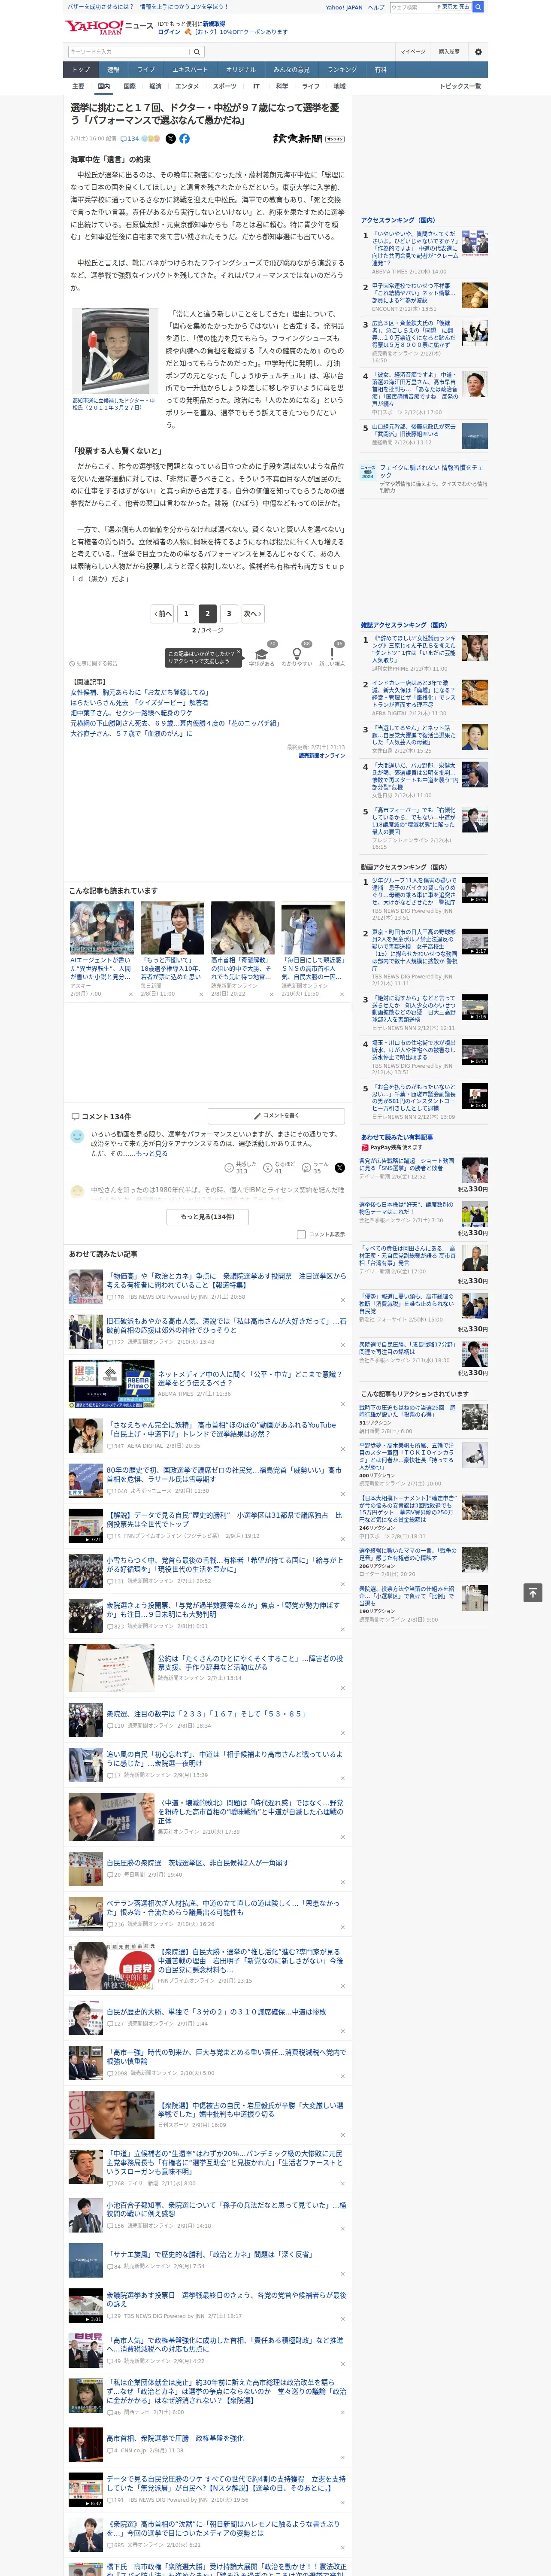The height and width of the screenshot is (2576, 551).
Task: Click the magnifier icon beside keyword search box
Action: (197, 52)
